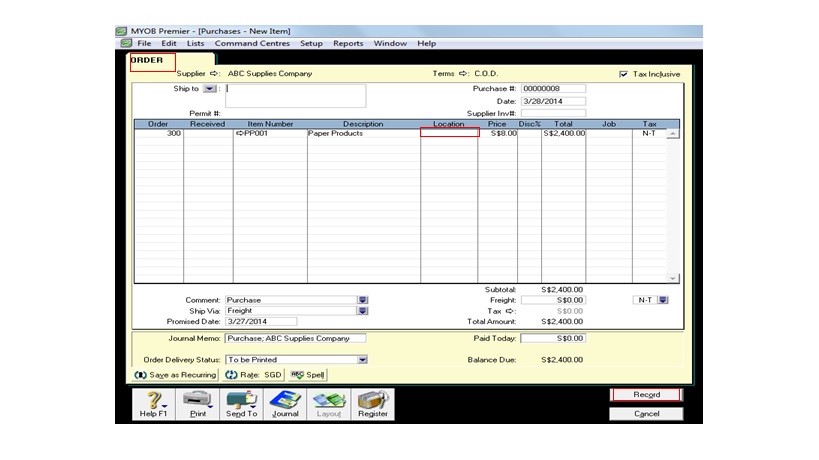Viewport: 819px width, 460px height.
Task: Click Save as Recurring button
Action: point(175,375)
